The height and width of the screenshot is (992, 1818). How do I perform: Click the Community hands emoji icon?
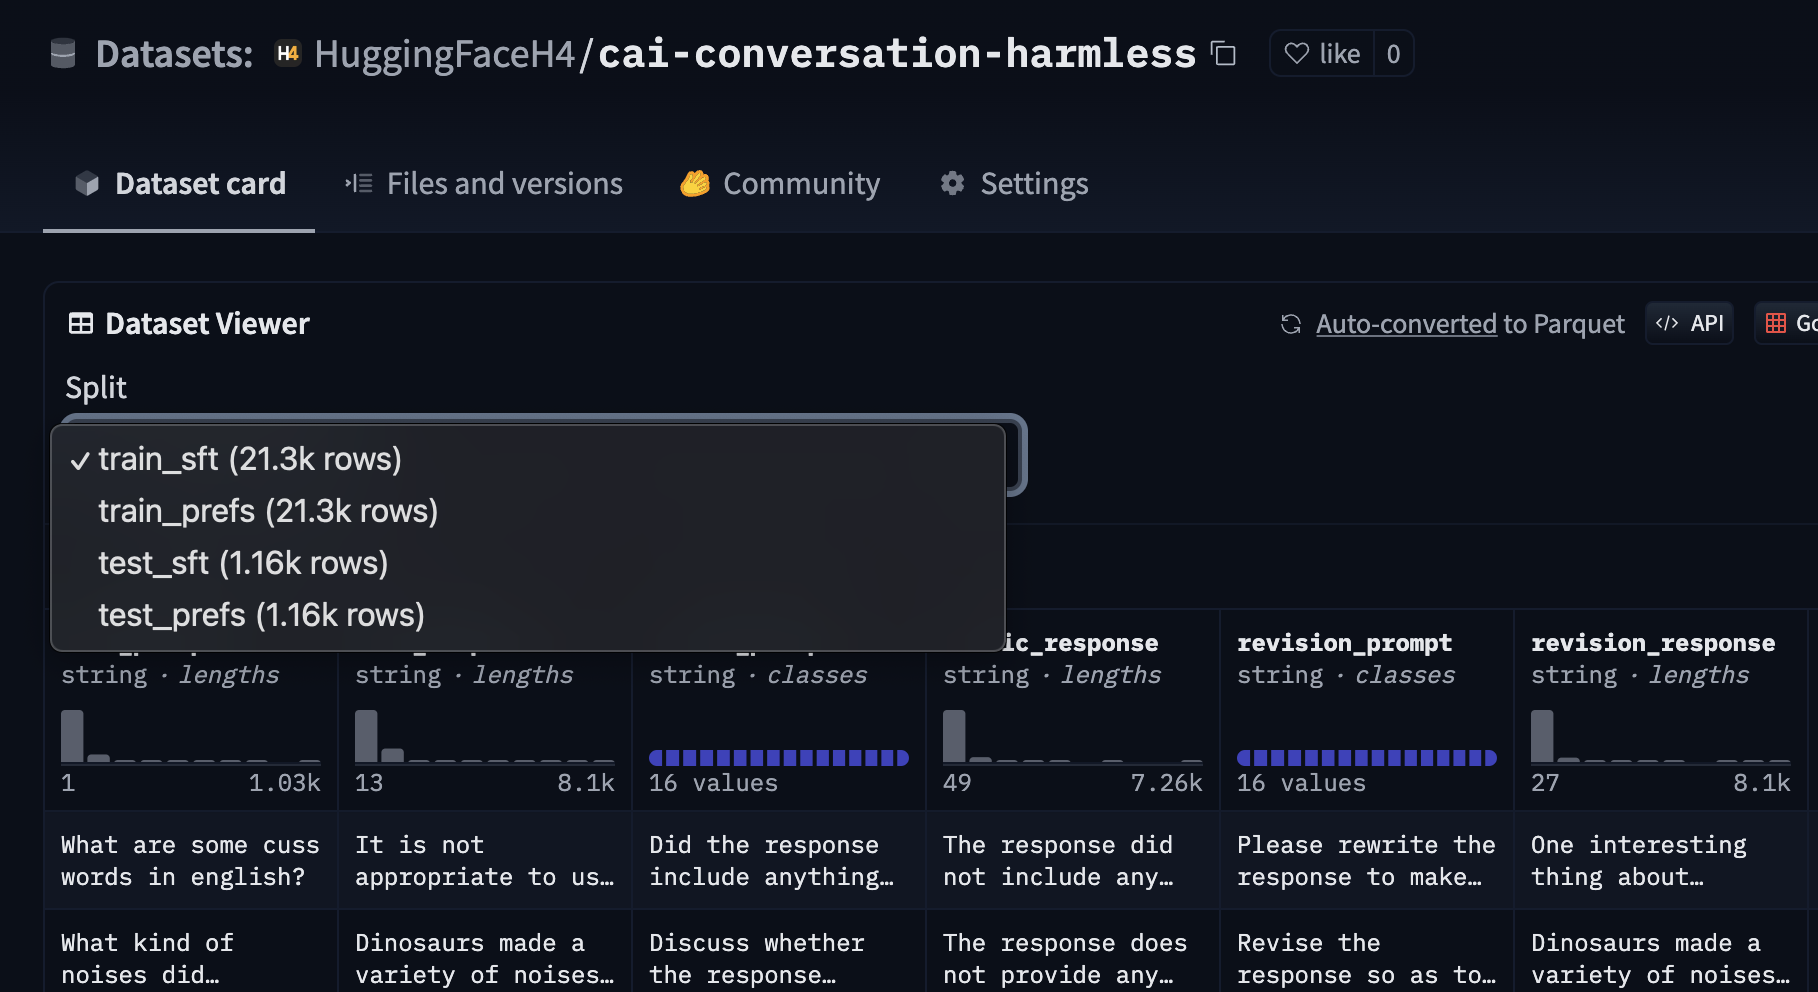tap(695, 184)
